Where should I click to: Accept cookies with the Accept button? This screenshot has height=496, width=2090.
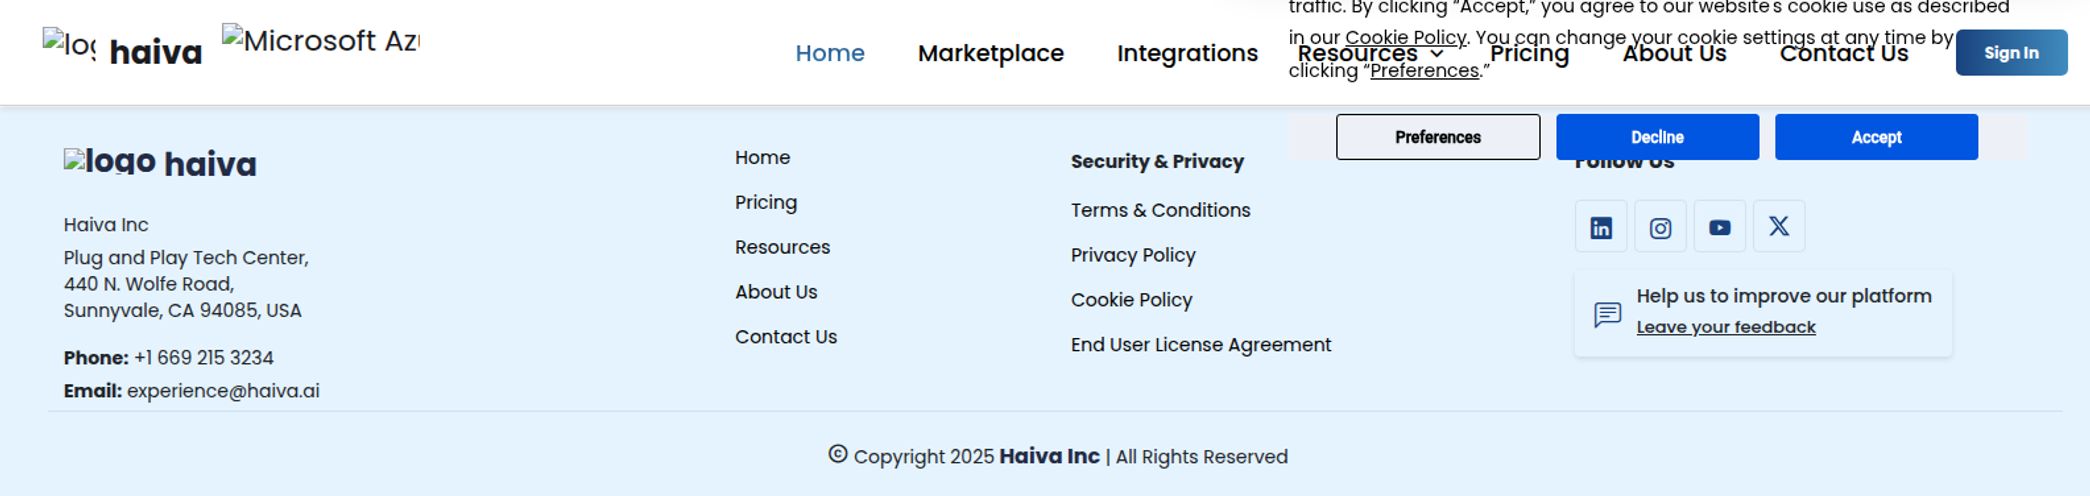pos(1876,137)
